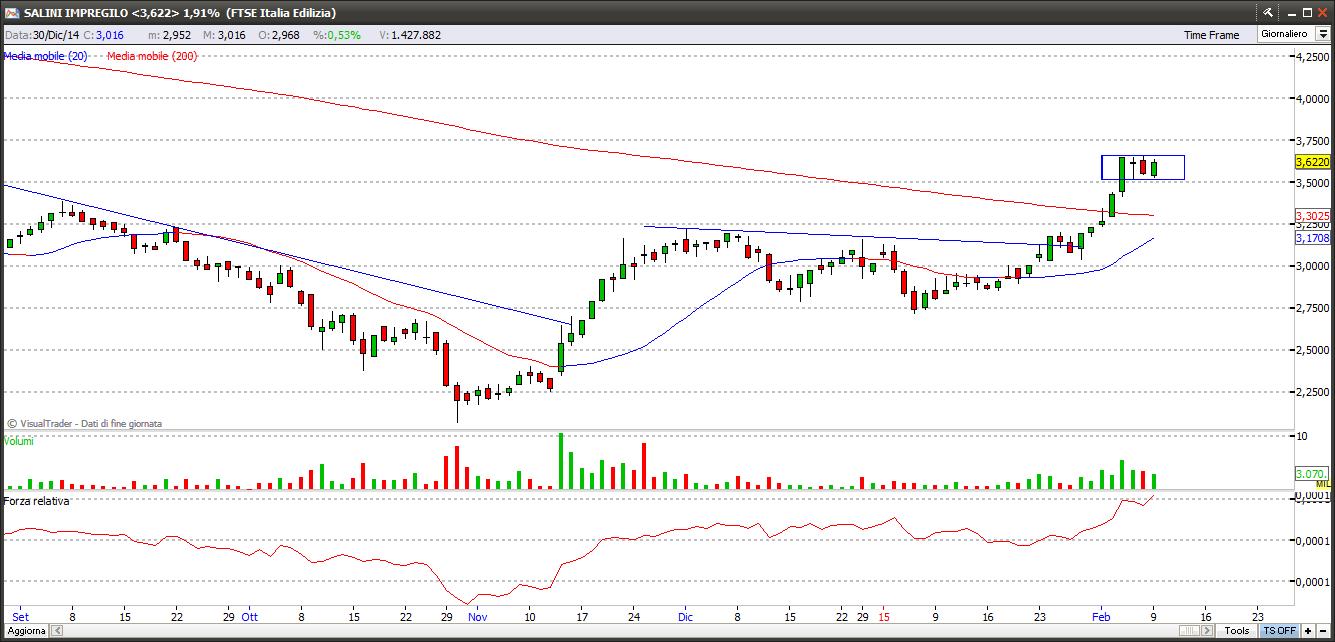Click the 3,6220 last price tag
Viewport: 1335px width, 642px height.
1312,161
